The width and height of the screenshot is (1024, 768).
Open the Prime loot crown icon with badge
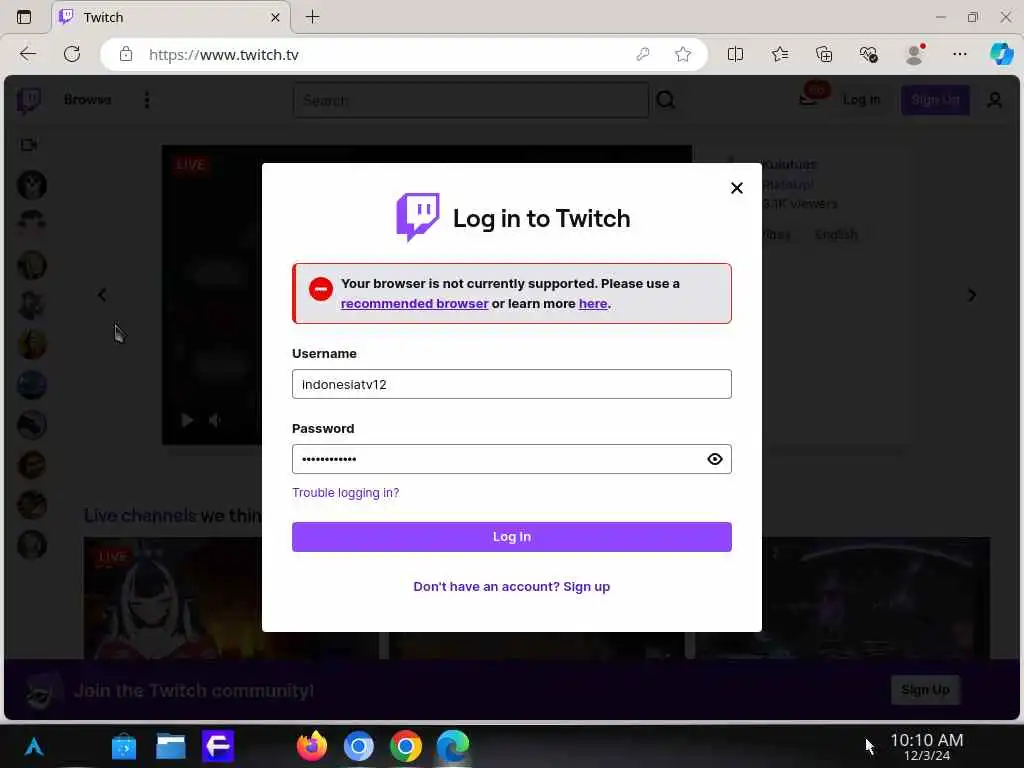pos(812,96)
